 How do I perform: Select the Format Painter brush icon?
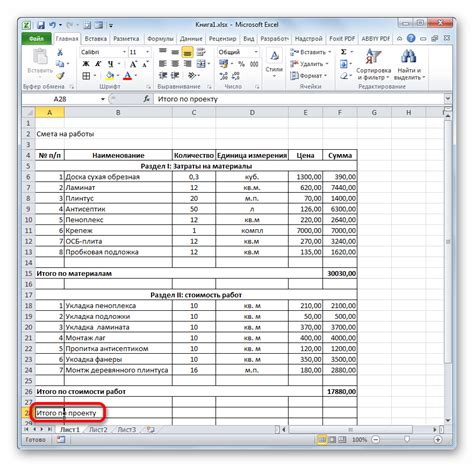tap(60, 76)
